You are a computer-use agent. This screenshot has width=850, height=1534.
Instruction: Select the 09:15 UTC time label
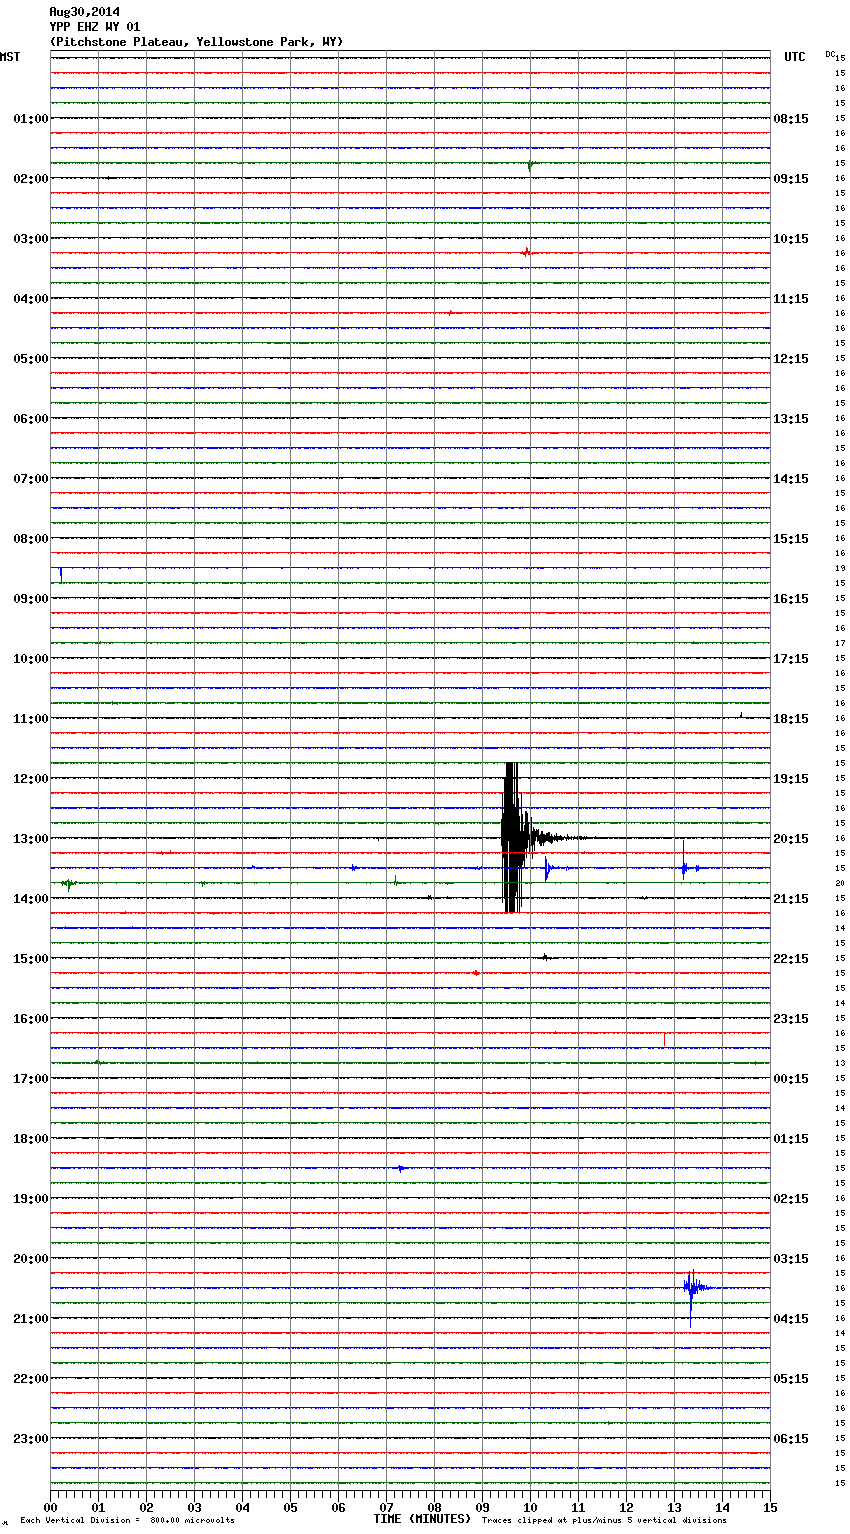coord(791,179)
